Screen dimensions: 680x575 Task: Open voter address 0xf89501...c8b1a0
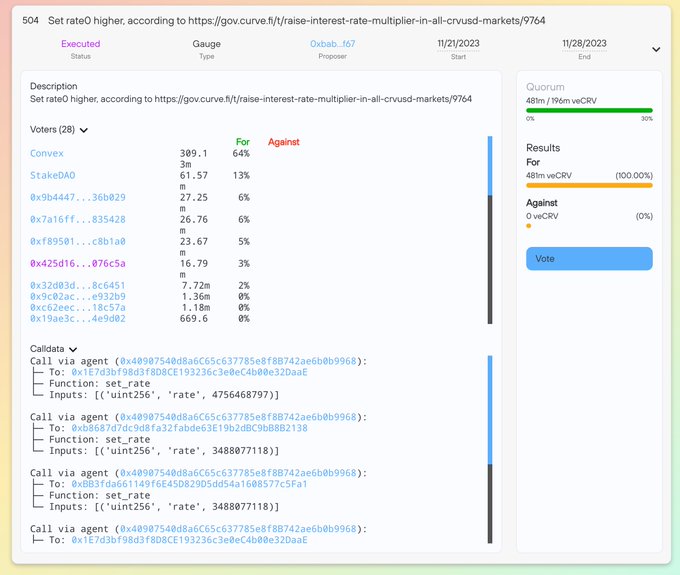[78, 242]
